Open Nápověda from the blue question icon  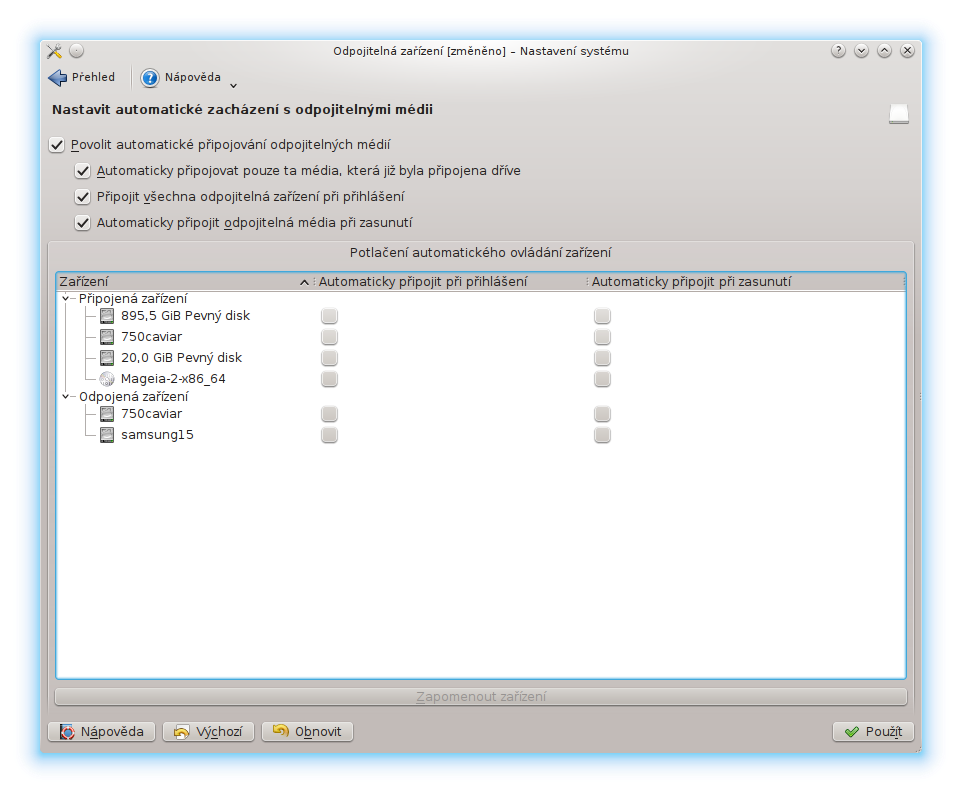coord(150,78)
